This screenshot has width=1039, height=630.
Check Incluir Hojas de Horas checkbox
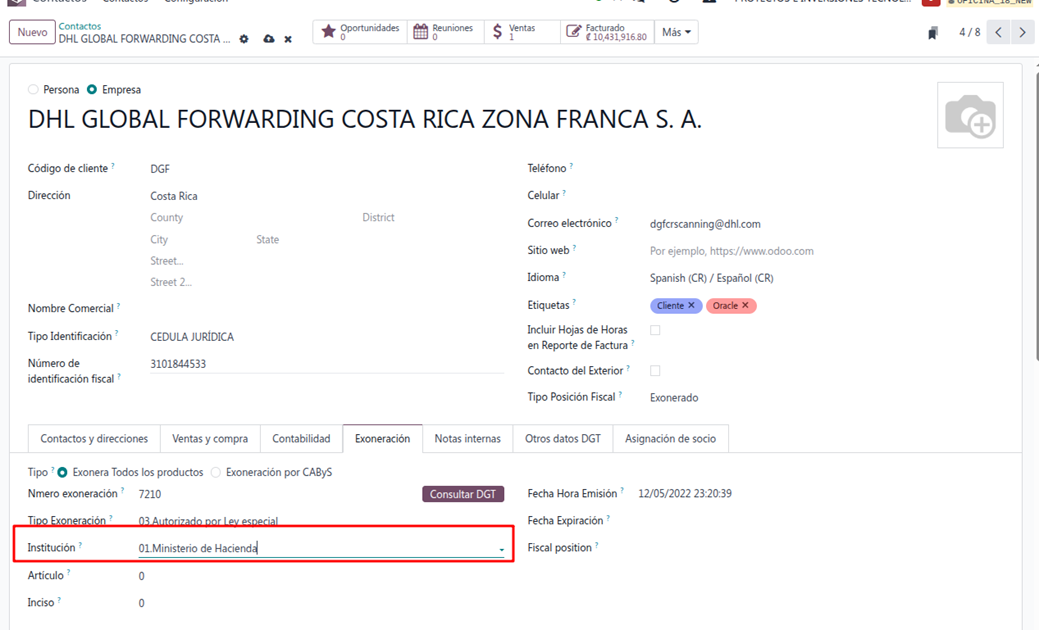[655, 330]
